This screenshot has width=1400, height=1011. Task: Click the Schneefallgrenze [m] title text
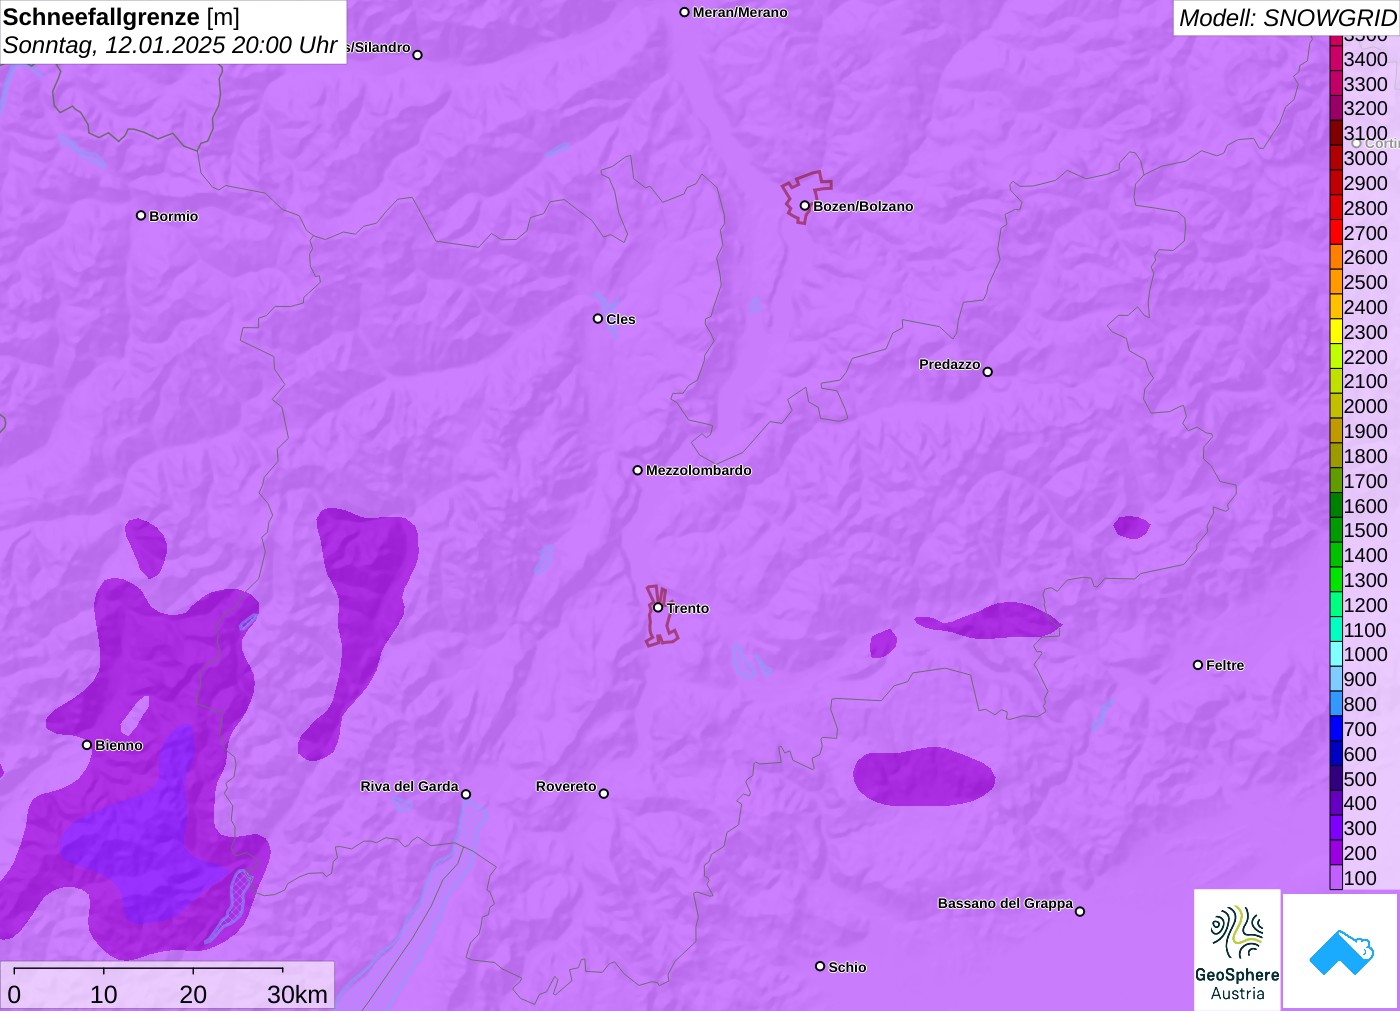point(121,17)
